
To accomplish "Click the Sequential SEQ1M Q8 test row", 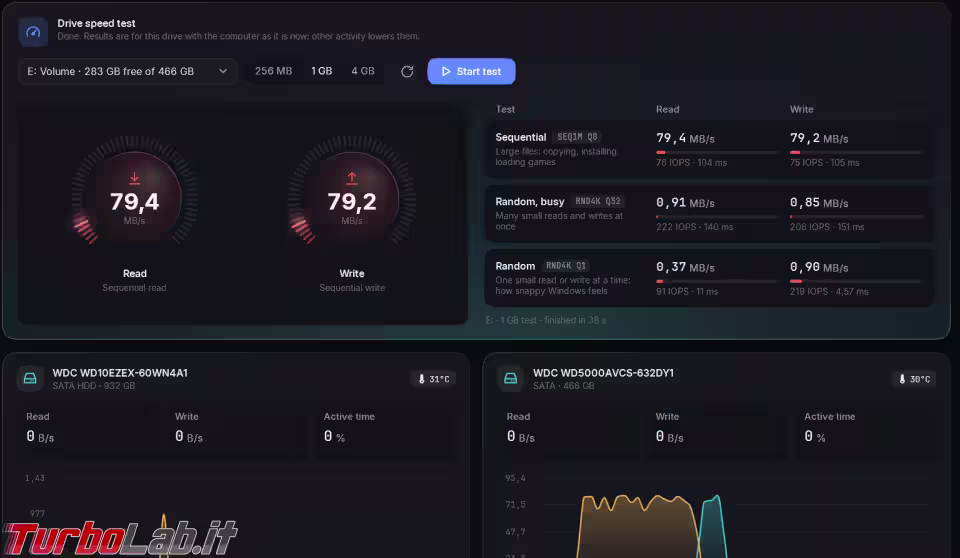I will [x=708, y=149].
